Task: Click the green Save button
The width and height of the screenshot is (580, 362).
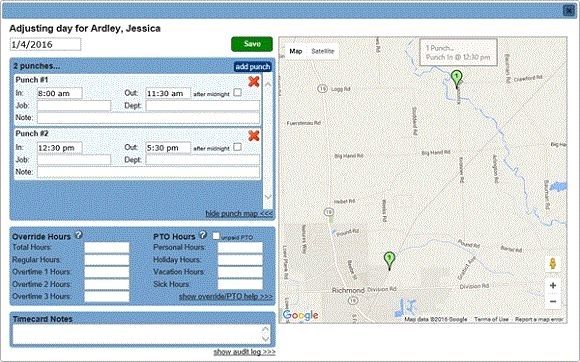Action: click(x=252, y=44)
